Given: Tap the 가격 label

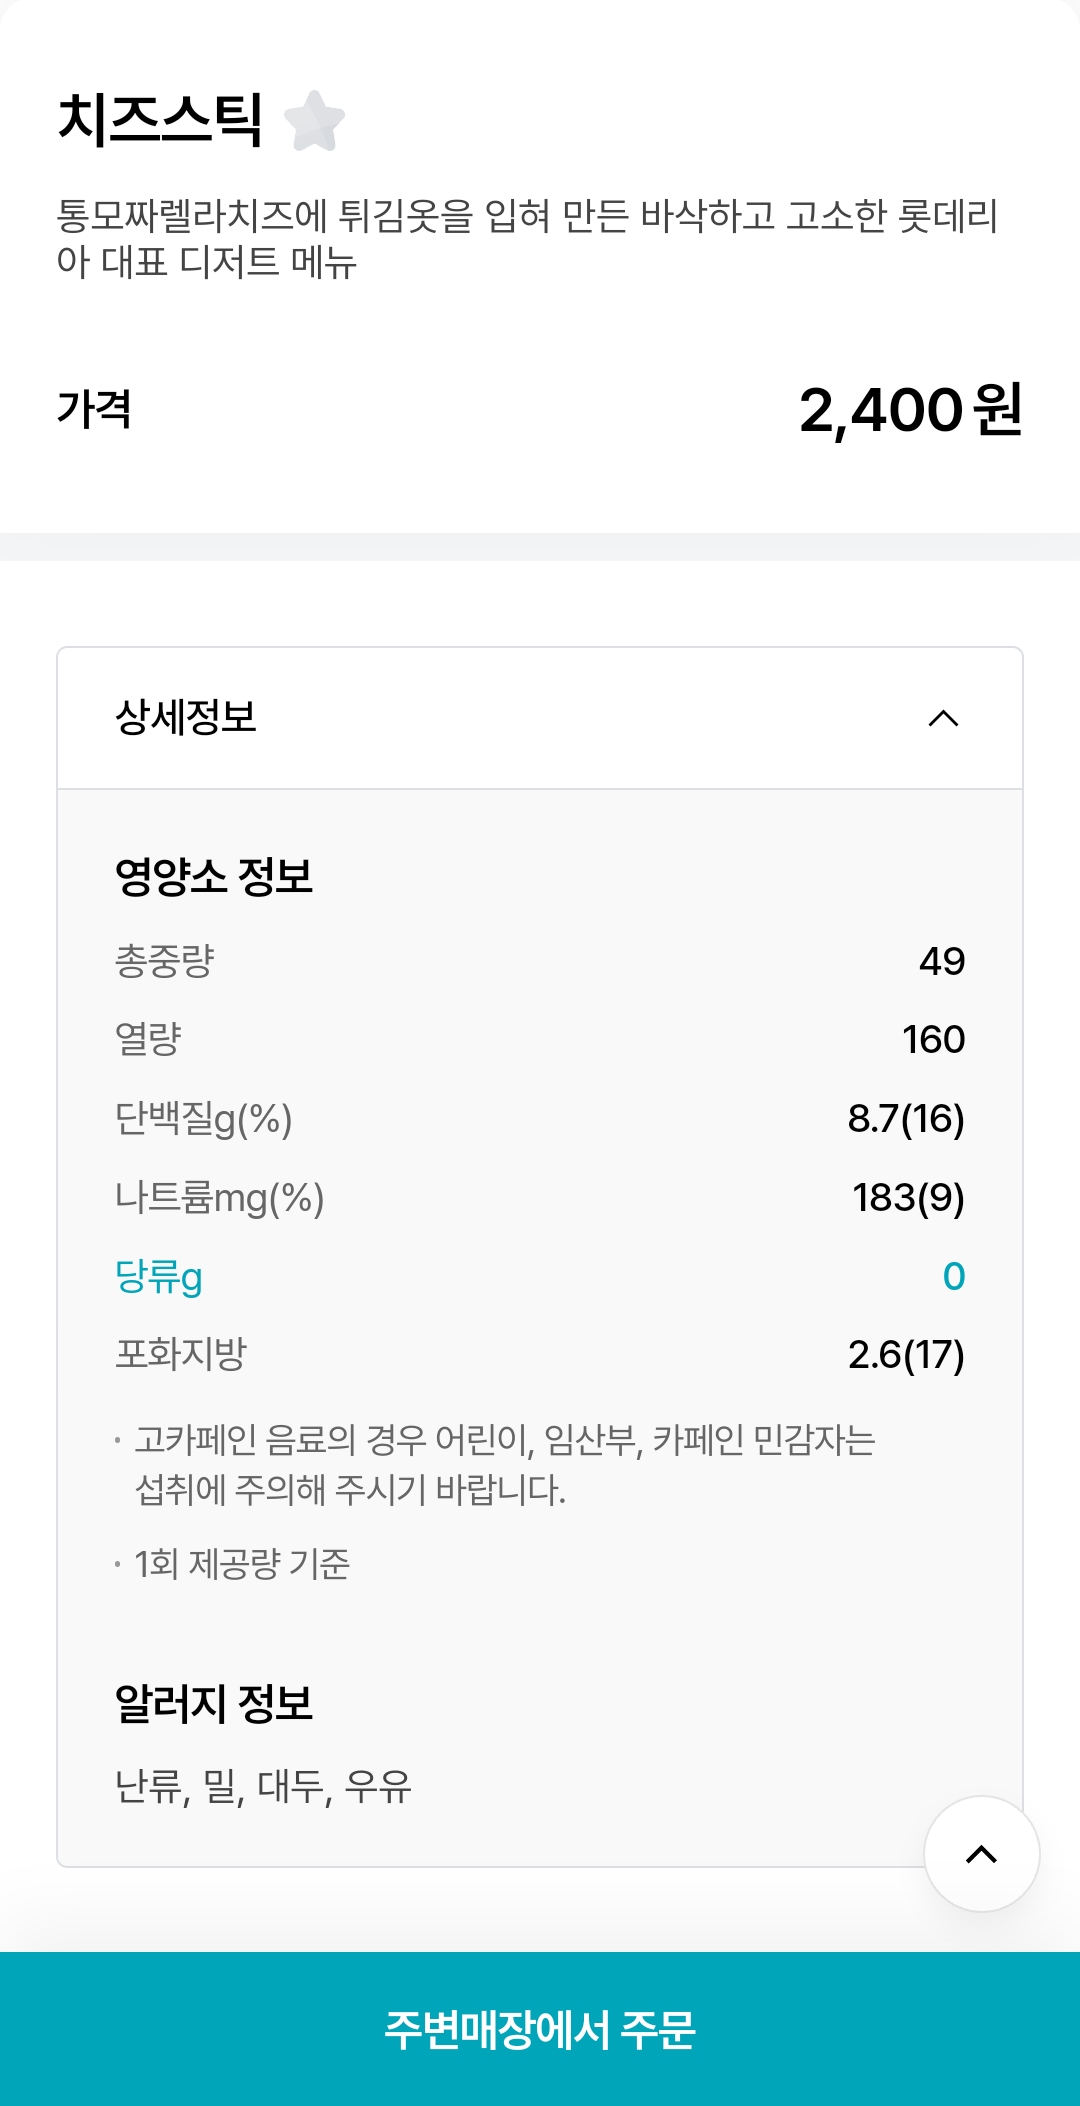Looking at the screenshot, I should pos(94,409).
